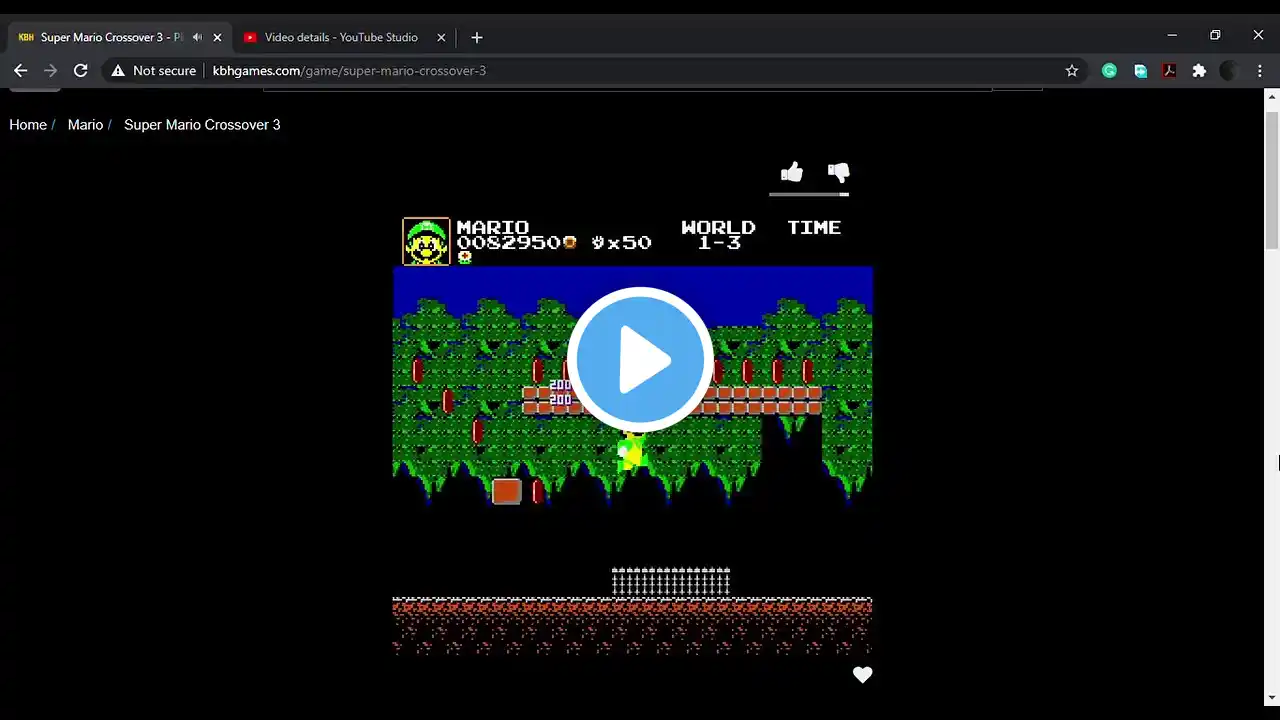Close the YouTube Studio tab
The height and width of the screenshot is (720, 1280).
click(x=441, y=37)
